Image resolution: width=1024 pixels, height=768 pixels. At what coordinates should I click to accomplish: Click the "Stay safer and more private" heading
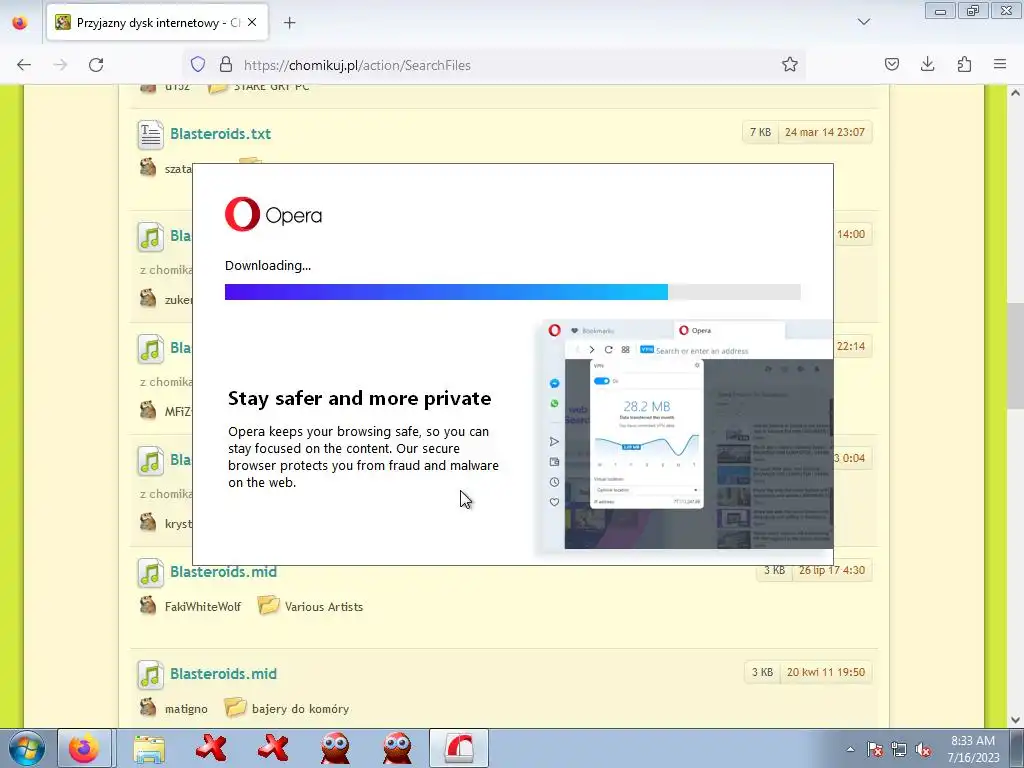[359, 398]
